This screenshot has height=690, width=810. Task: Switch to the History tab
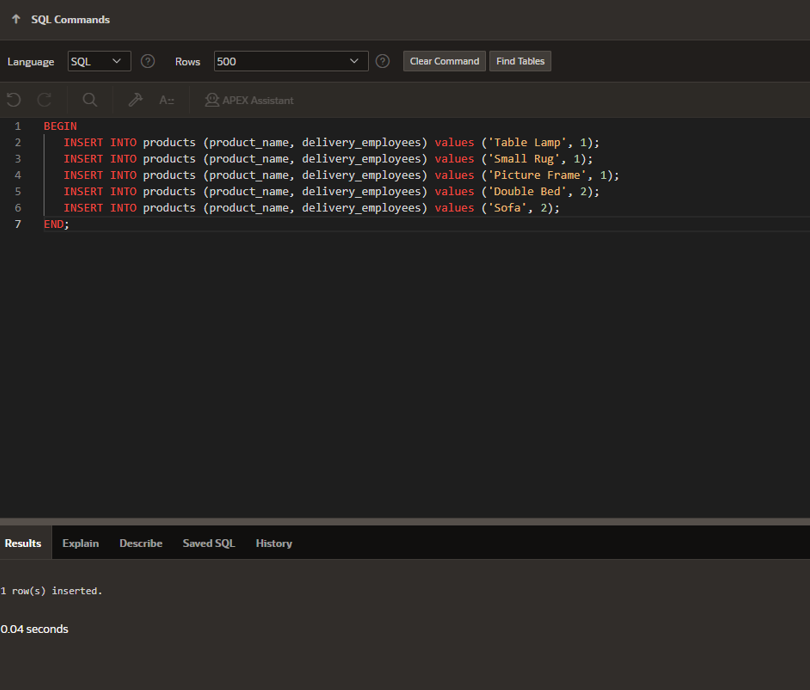274,543
